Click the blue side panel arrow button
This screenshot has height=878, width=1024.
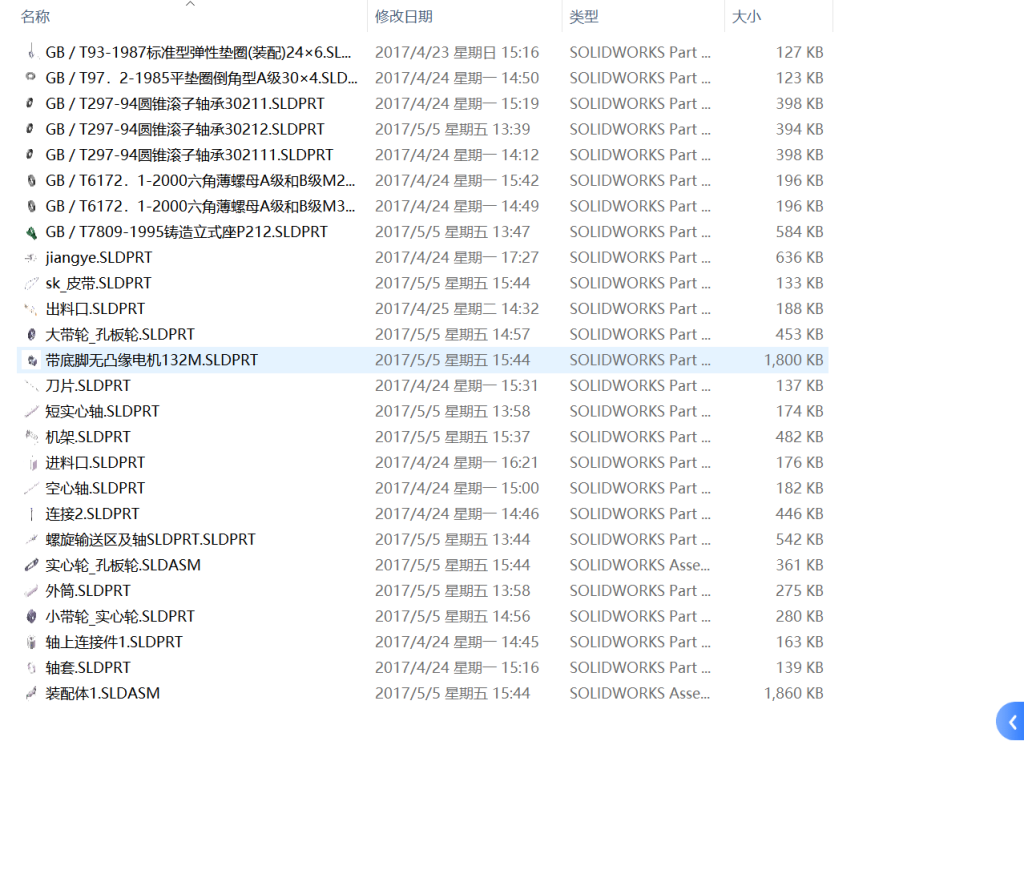click(1011, 721)
